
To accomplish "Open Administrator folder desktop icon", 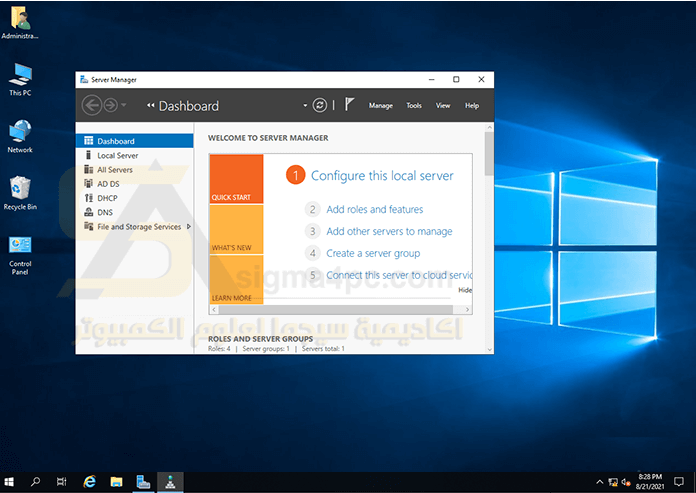I will tap(20, 23).
